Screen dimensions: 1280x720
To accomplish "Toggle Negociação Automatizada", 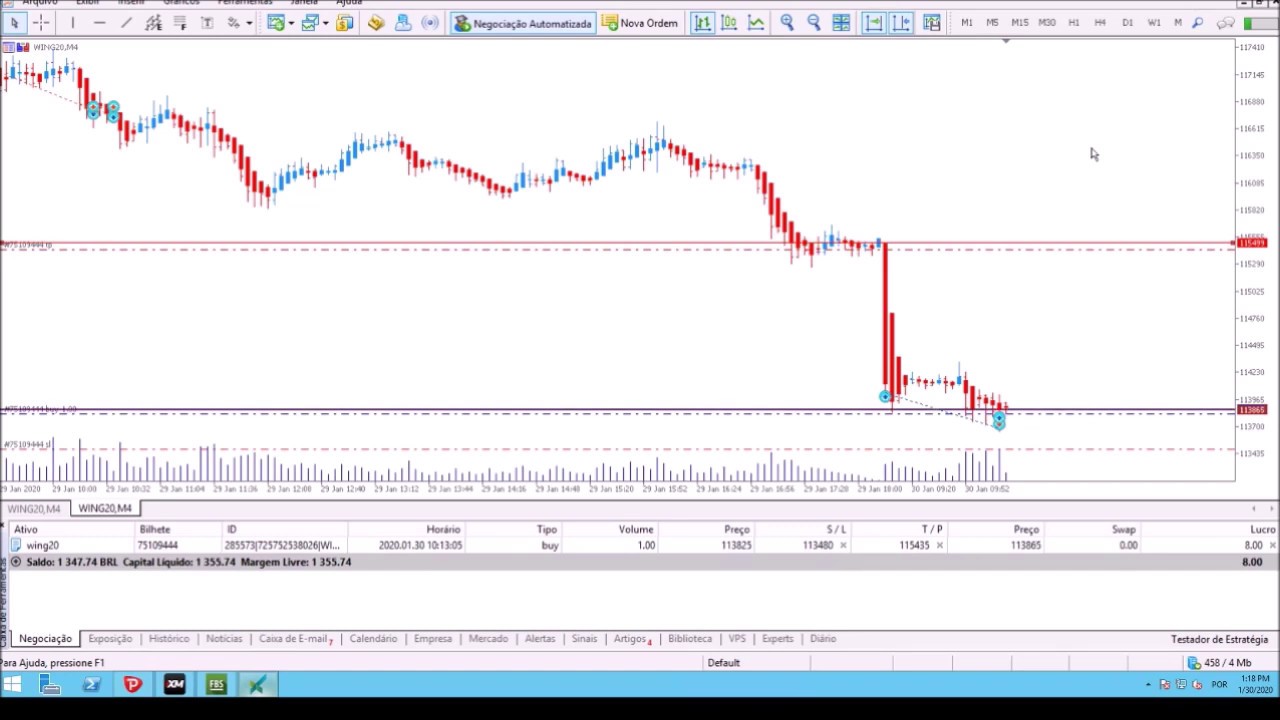I will (x=522, y=23).
